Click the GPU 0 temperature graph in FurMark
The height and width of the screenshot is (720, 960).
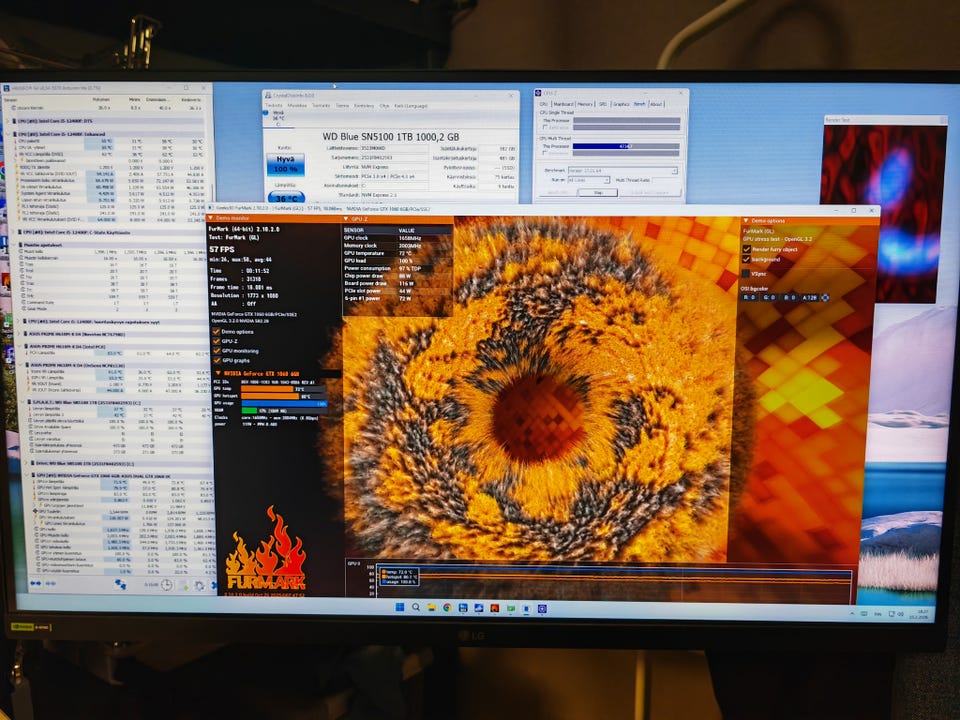(x=614, y=582)
